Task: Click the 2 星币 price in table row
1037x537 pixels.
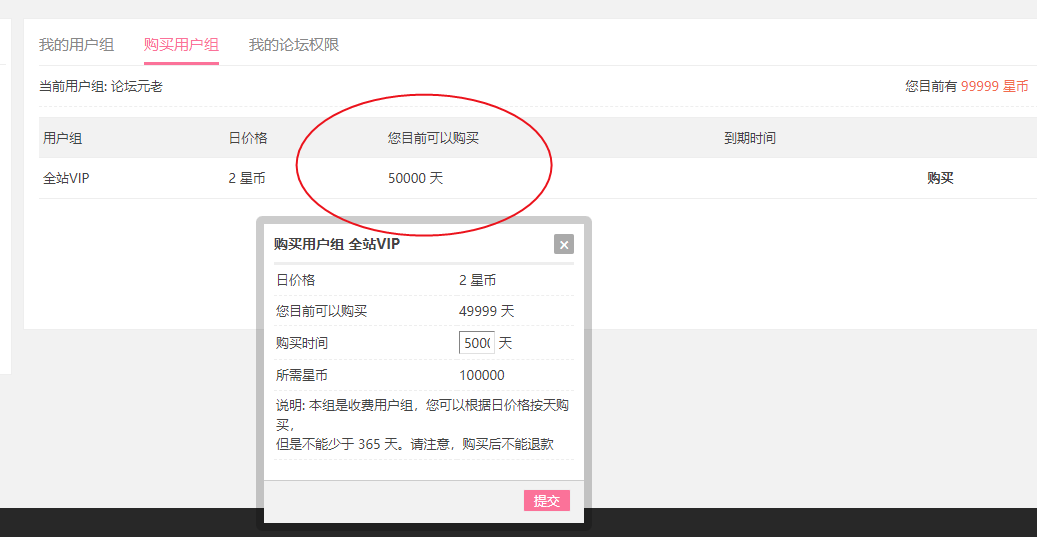Action: point(247,178)
